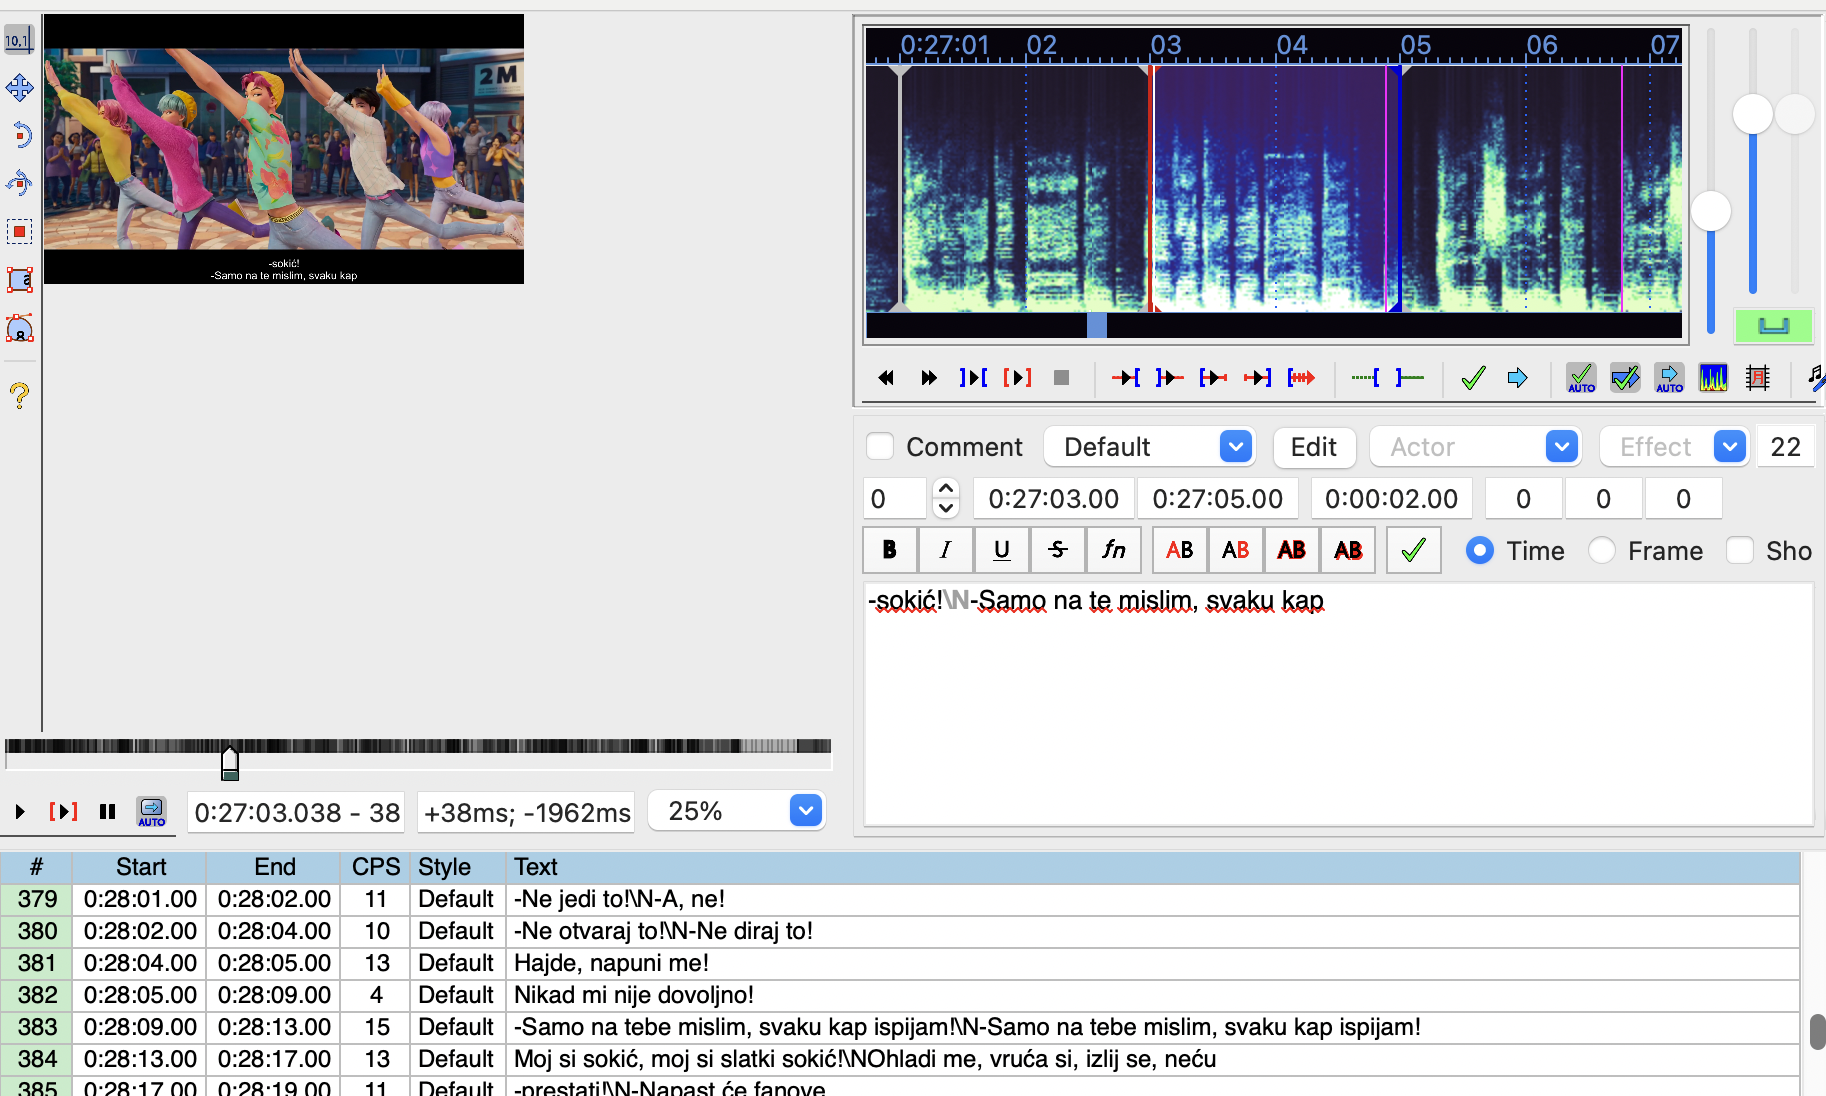Pick the primary text color
The image size is (1826, 1096).
[1180, 550]
